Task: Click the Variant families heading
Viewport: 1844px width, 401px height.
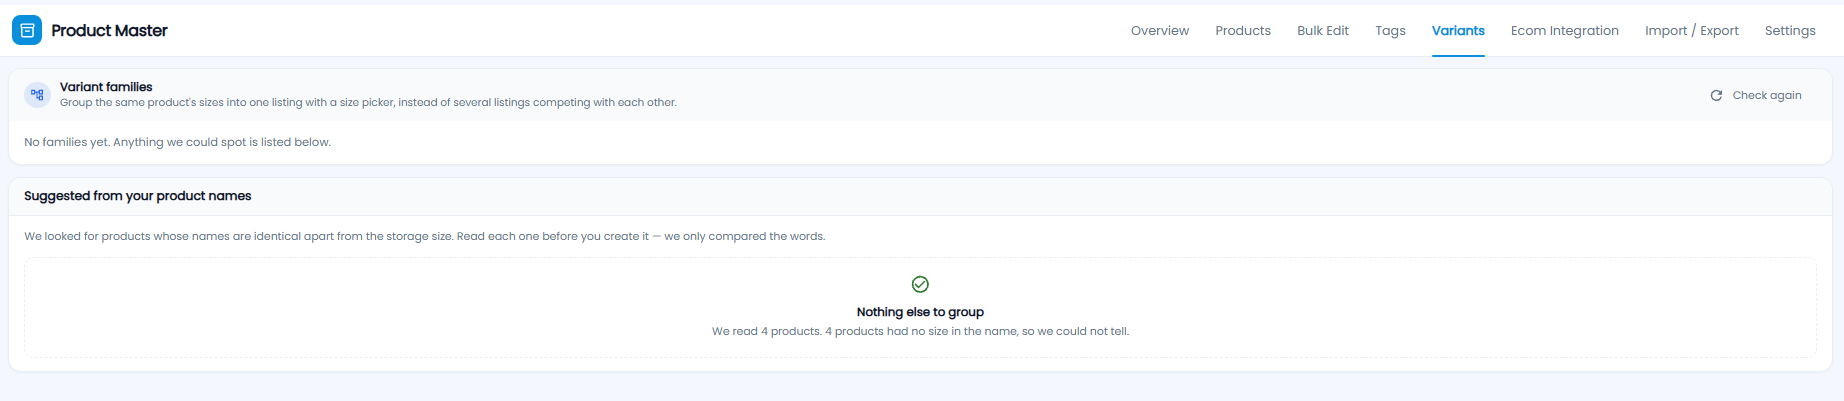Action: tap(106, 87)
